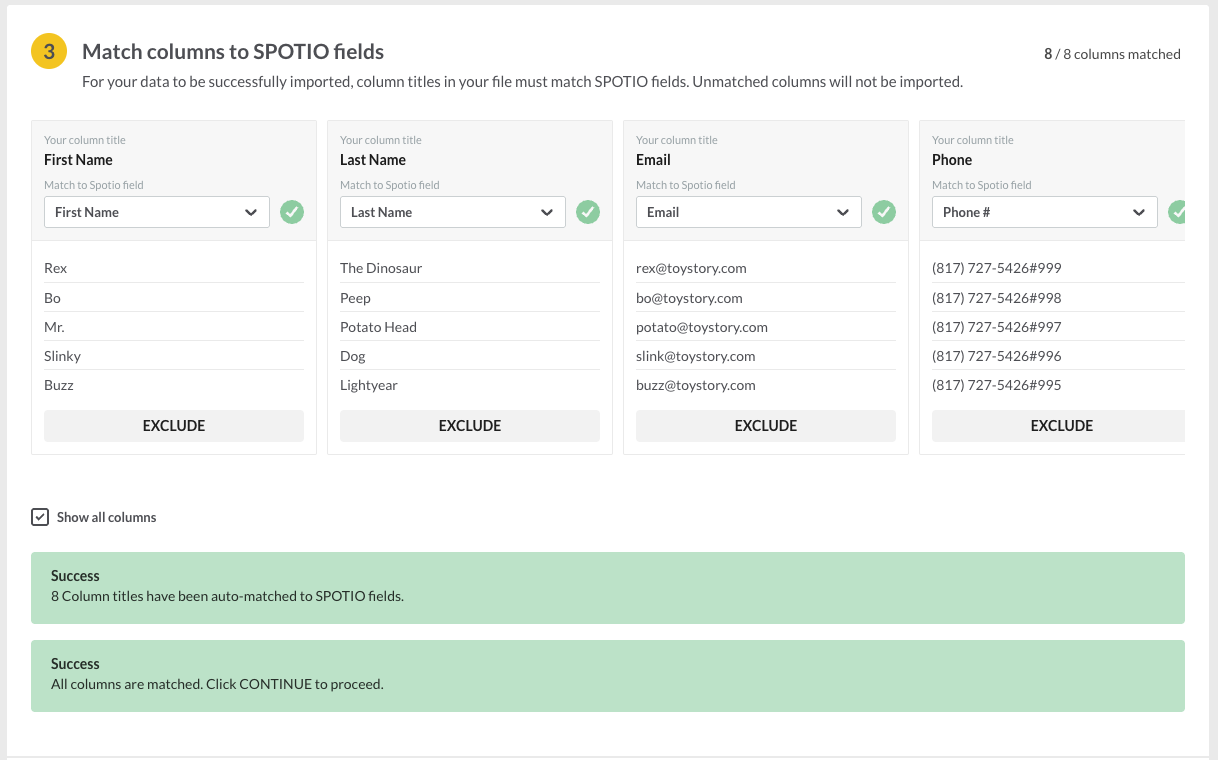Image resolution: width=1218 pixels, height=760 pixels.
Task: Click green checkmark beside Last Name dropdown
Action: click(x=588, y=212)
